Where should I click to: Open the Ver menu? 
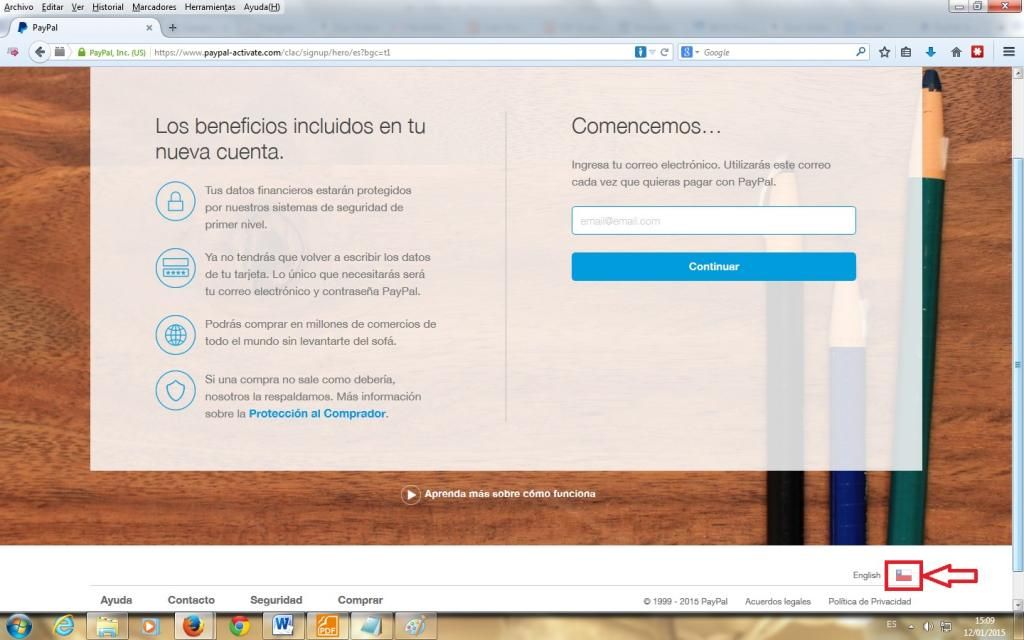[x=78, y=7]
